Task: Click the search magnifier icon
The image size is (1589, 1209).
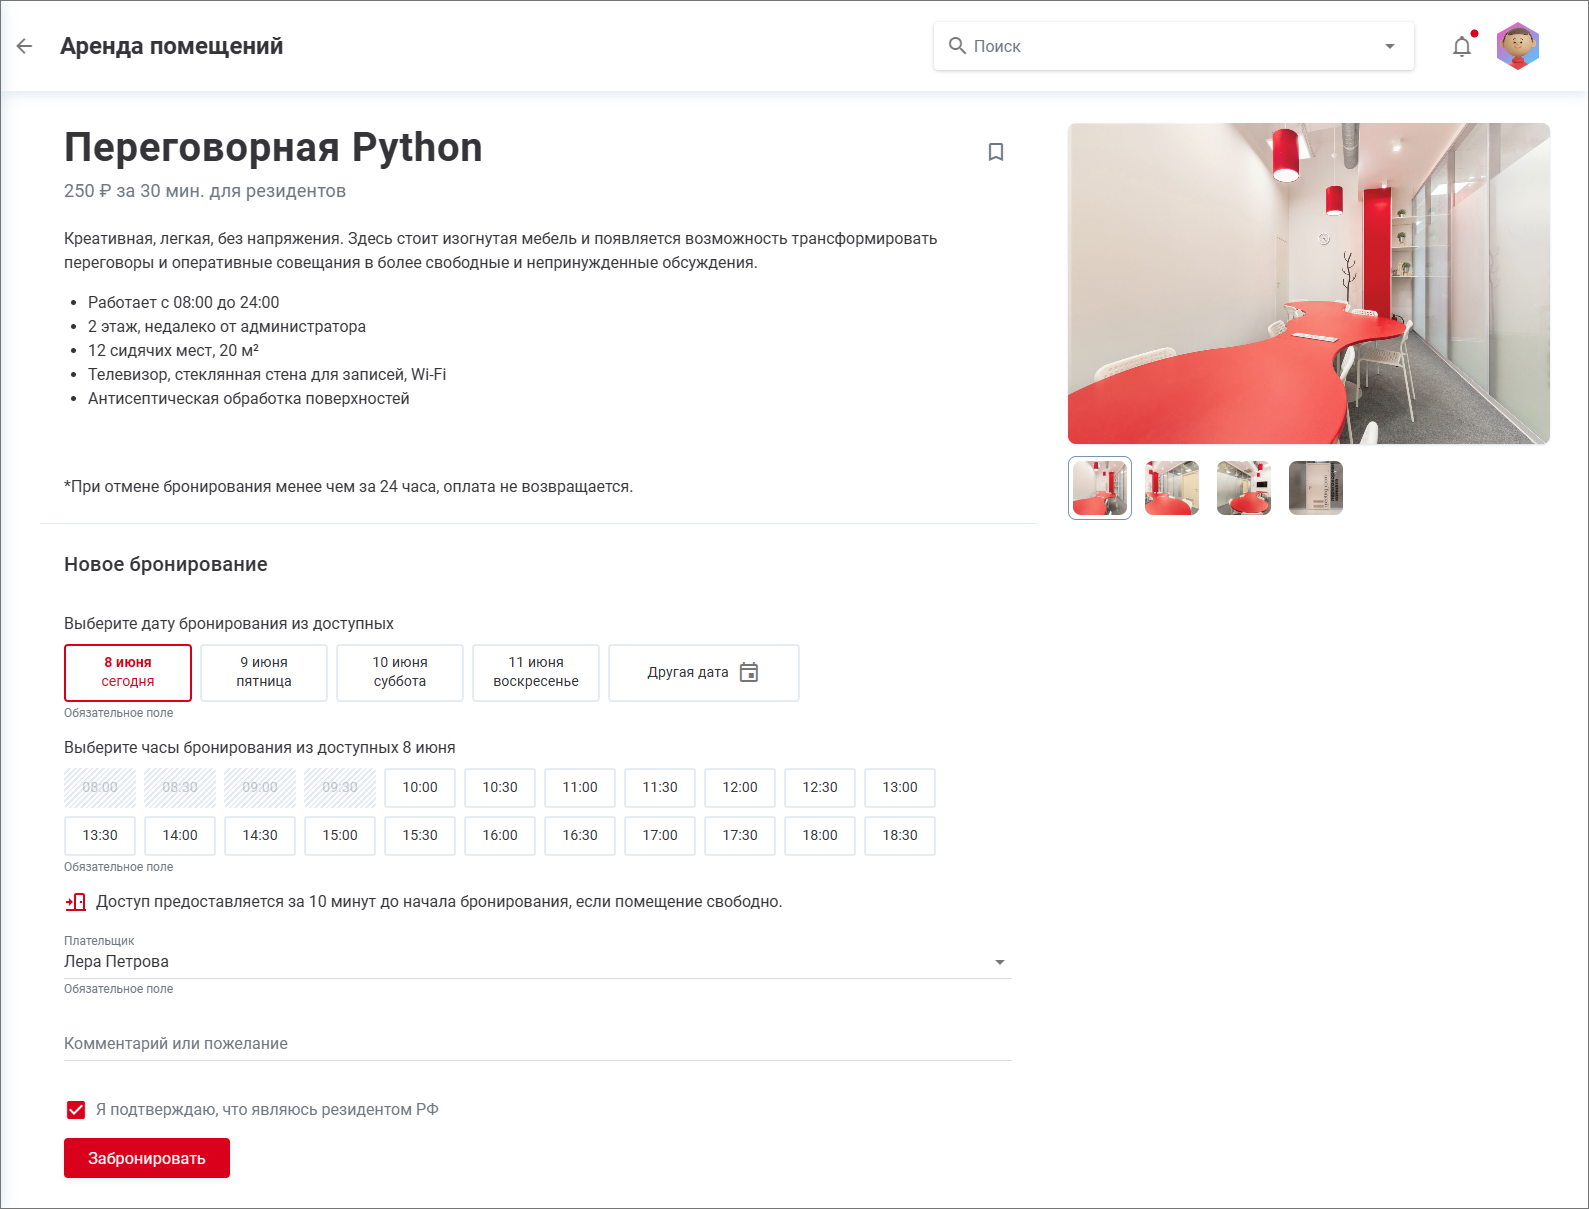Action: tap(957, 46)
